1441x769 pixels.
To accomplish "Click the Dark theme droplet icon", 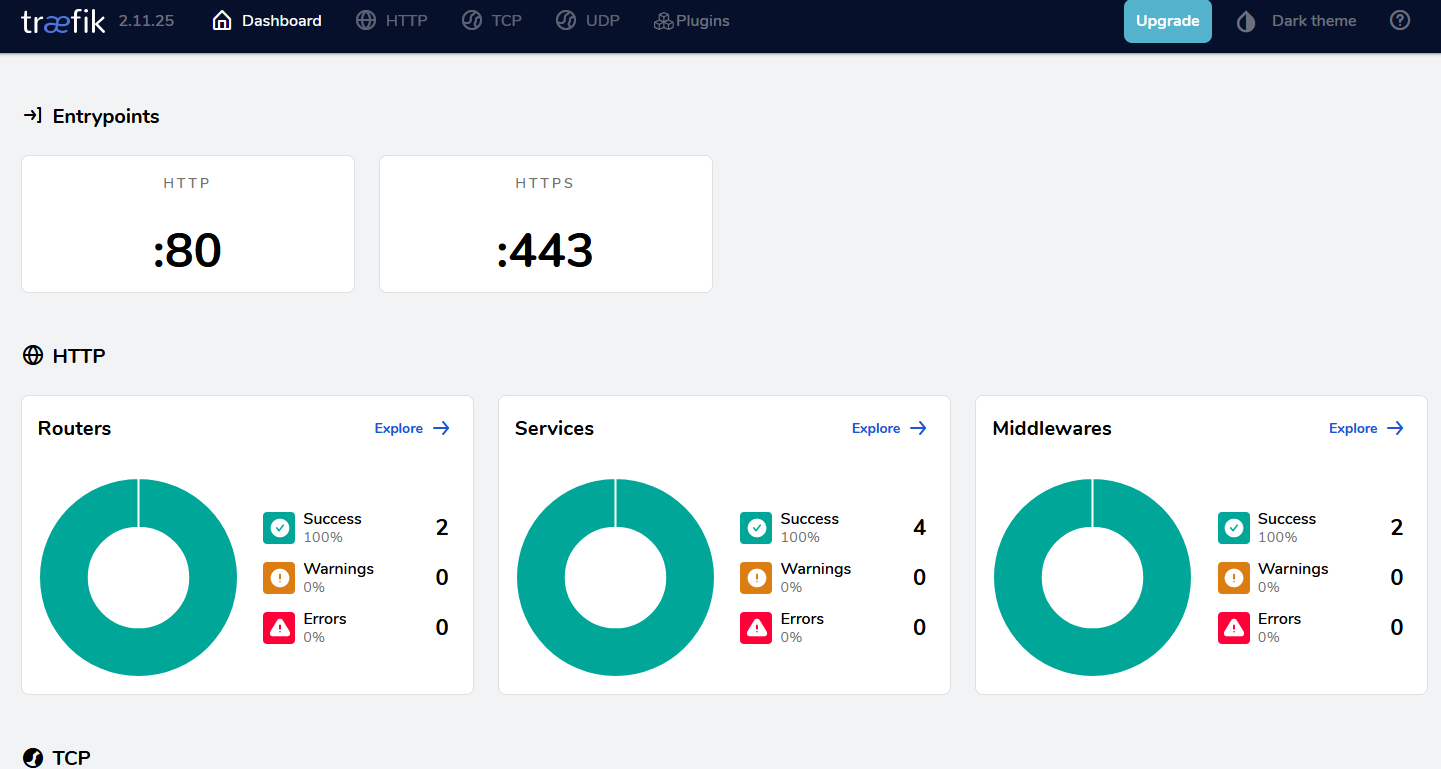I will [1246, 21].
